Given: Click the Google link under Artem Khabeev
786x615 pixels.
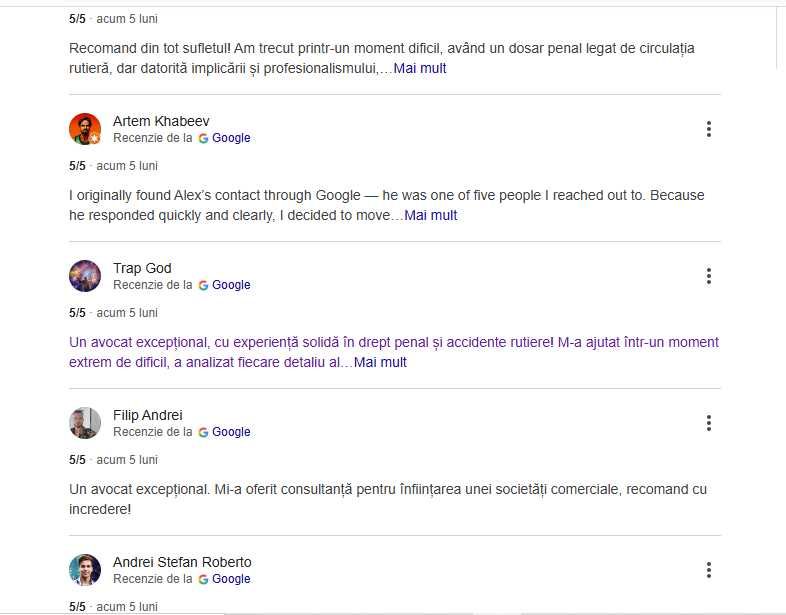Looking at the screenshot, I should 225,138.
